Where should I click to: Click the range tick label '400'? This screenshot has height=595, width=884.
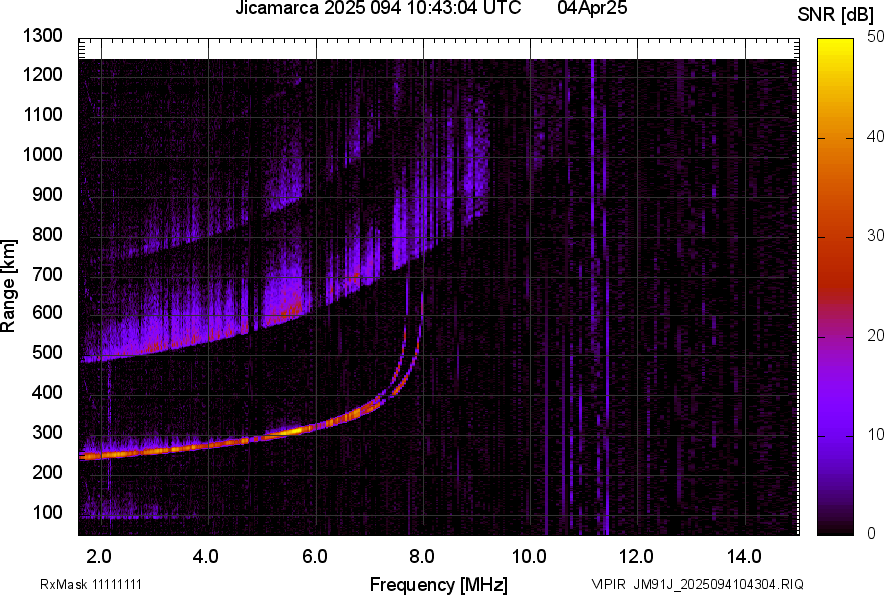47,392
